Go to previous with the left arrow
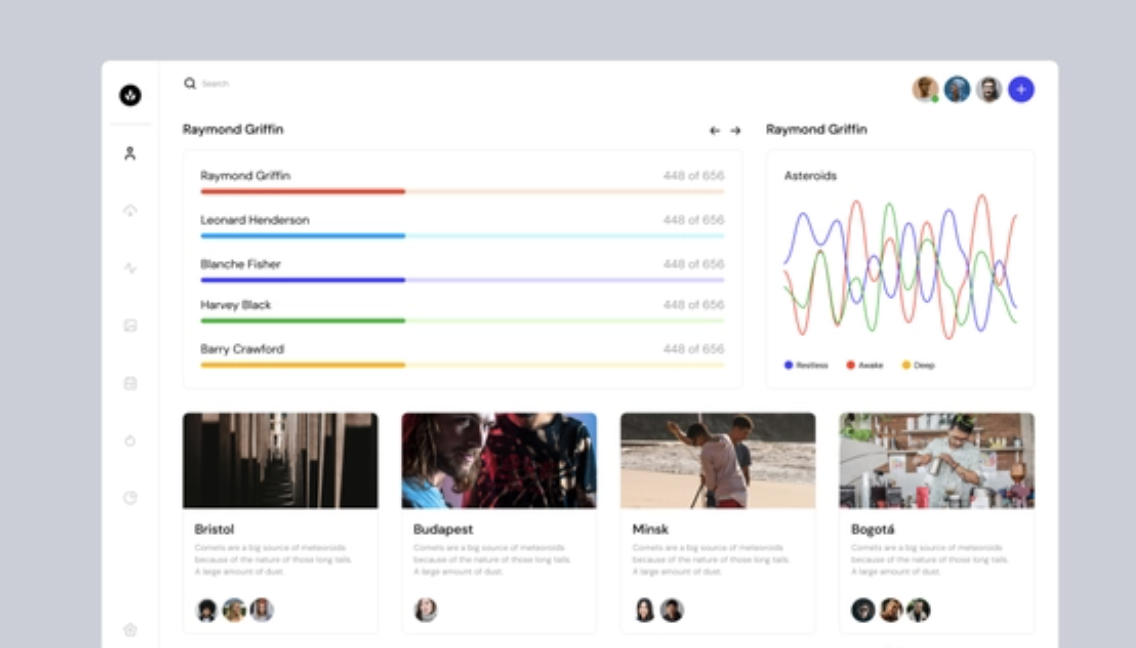 714,131
